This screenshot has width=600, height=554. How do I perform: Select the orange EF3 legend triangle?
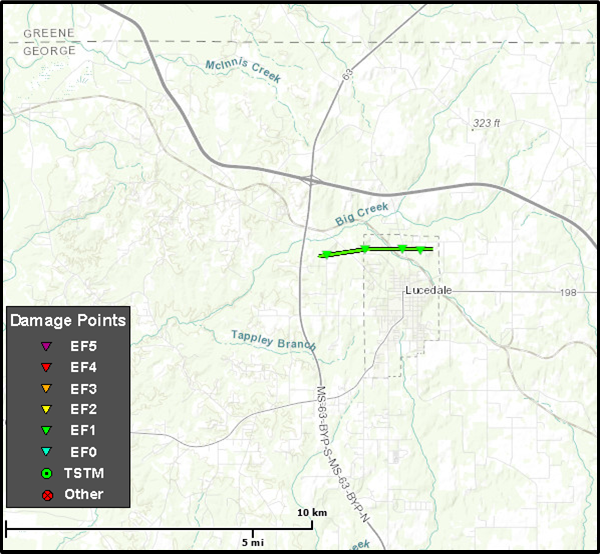46,388
